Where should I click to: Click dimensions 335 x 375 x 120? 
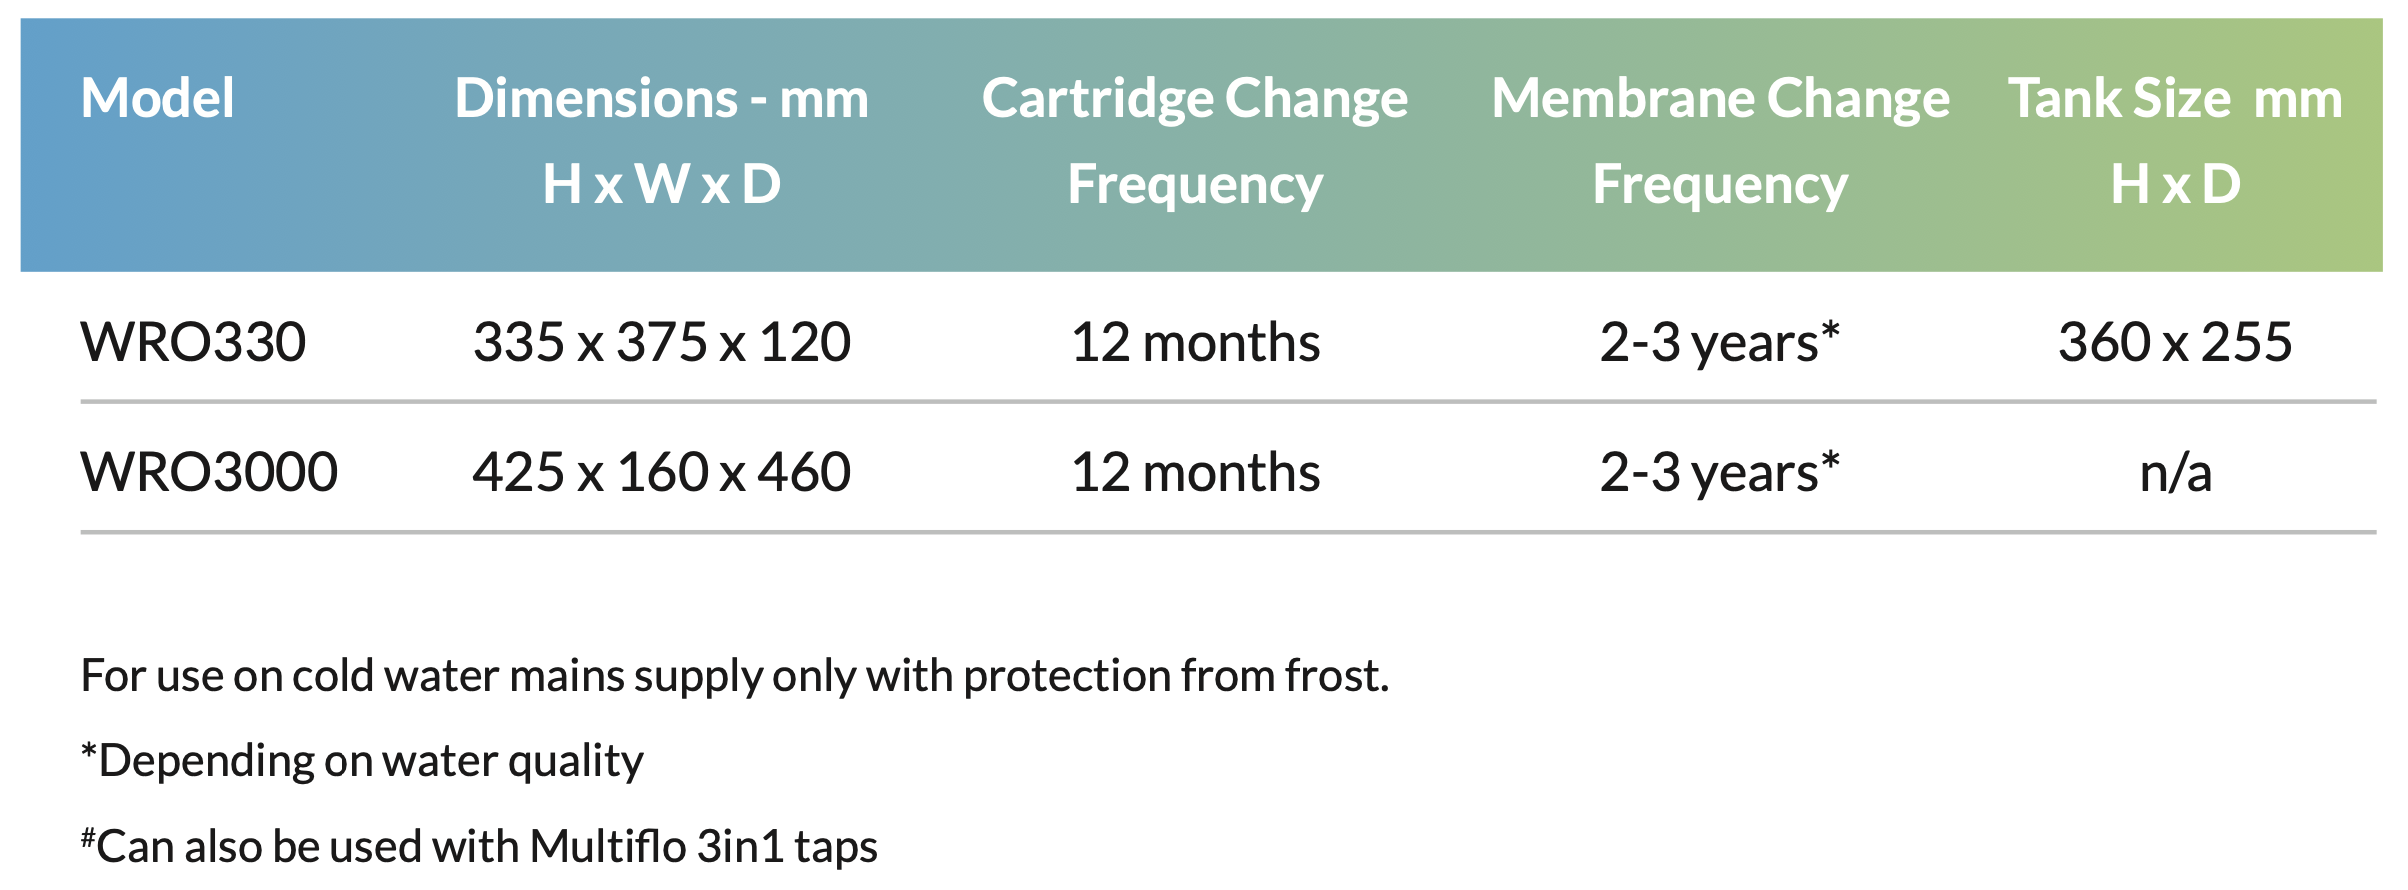662,342
